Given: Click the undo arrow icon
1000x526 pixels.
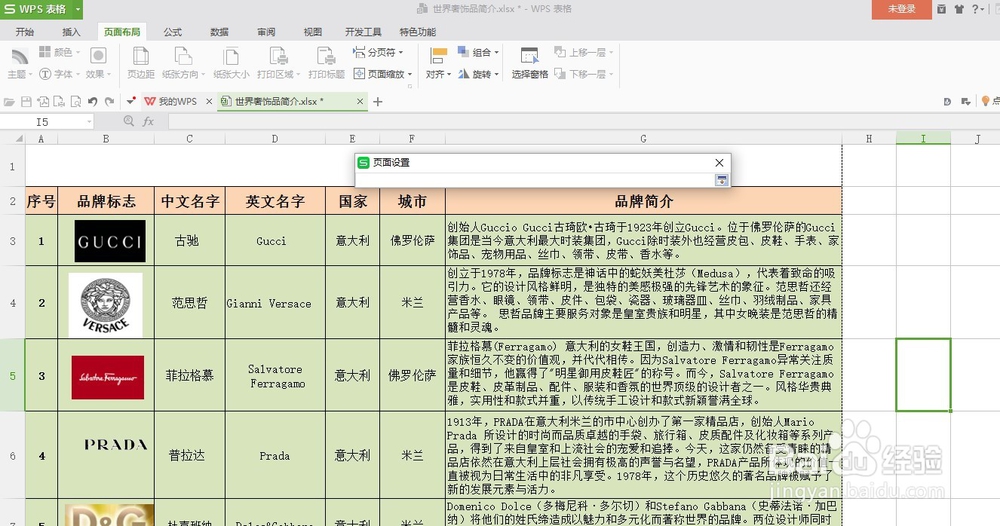Looking at the screenshot, I should (x=92, y=101).
